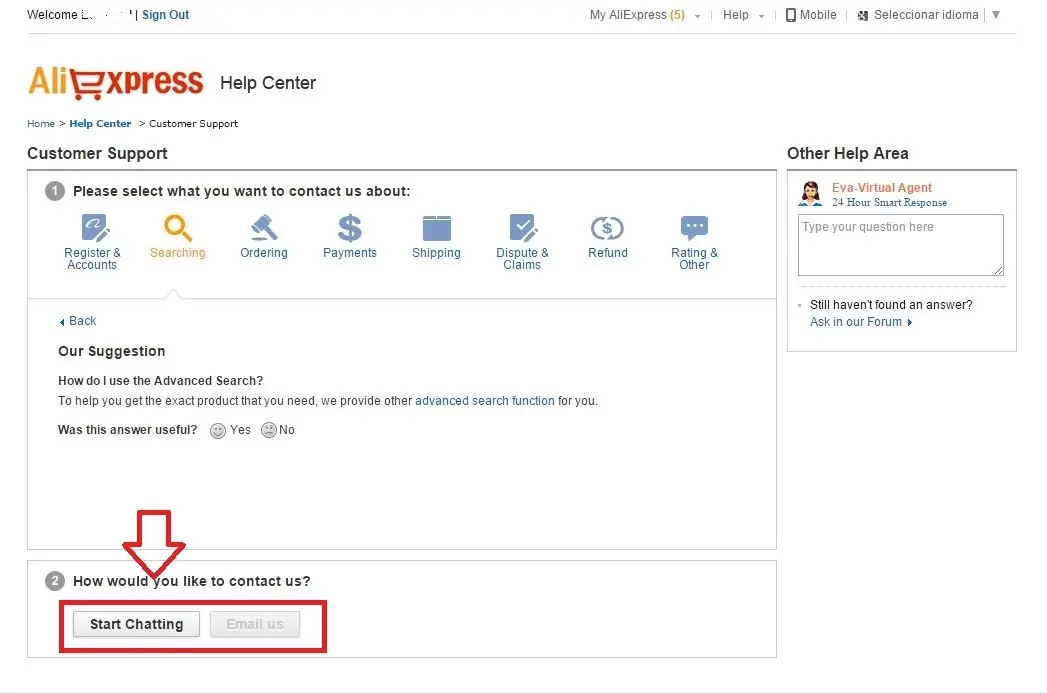The image size is (1047, 694).
Task: Select the Searching magnifier icon
Action: click(178, 228)
